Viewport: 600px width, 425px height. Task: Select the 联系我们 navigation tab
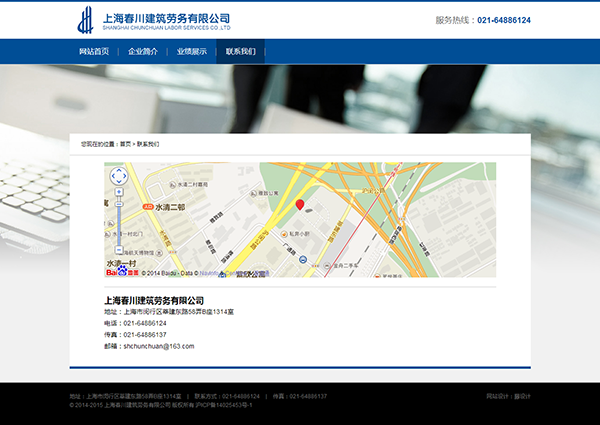(240, 51)
